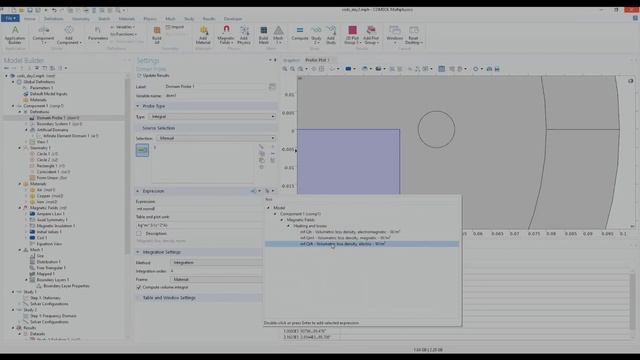Switch to the Probe Plot 1 tab
The width and height of the screenshot is (640, 360).
point(317,60)
